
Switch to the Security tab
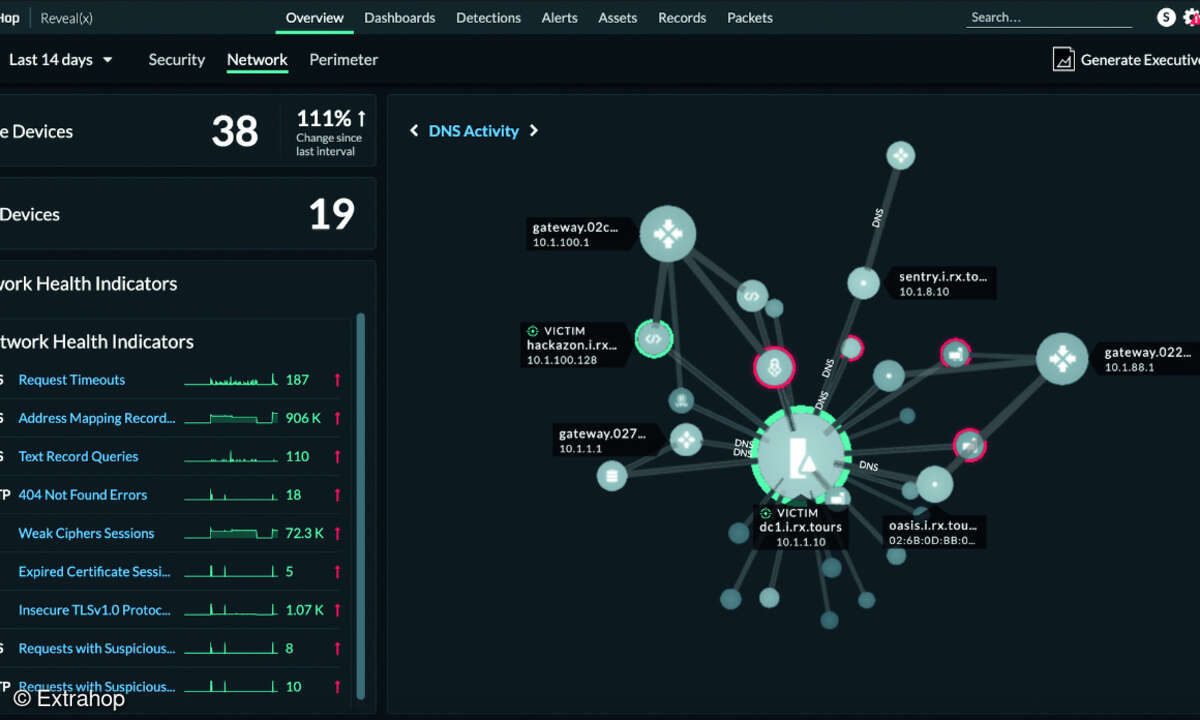[177, 60]
